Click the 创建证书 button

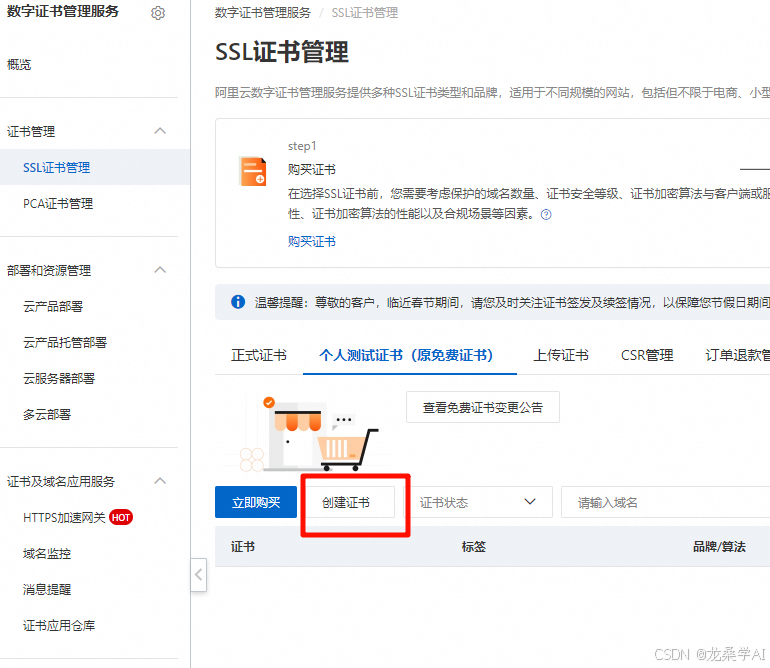pyautogui.click(x=346, y=502)
